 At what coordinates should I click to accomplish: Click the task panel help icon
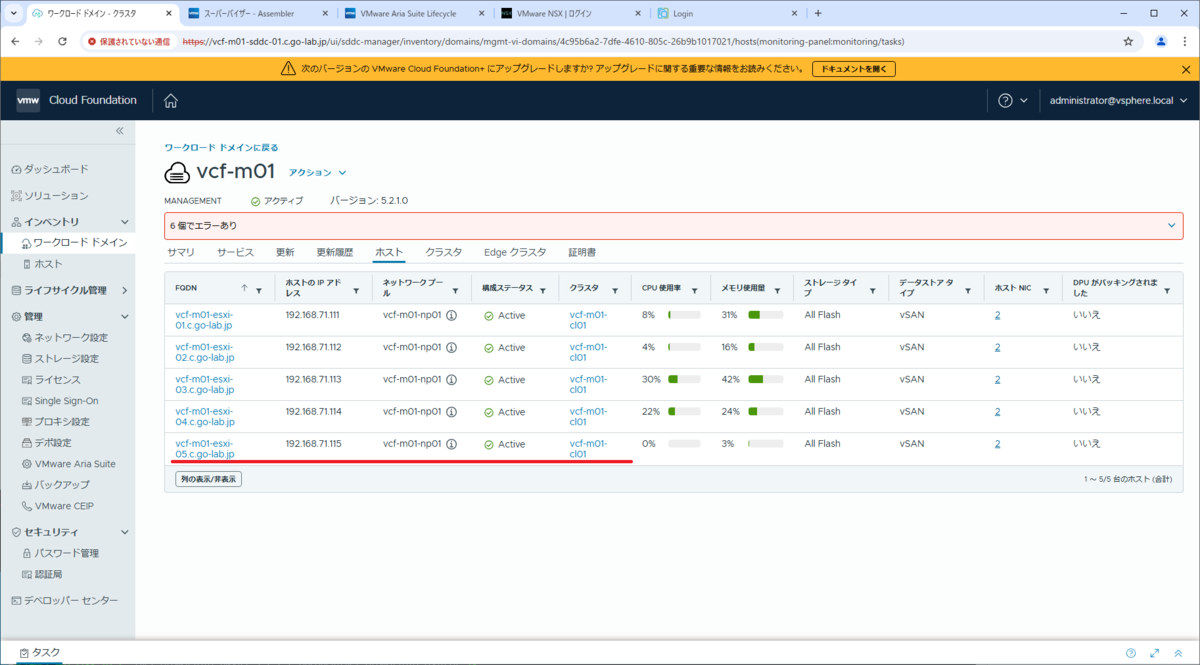1131,652
